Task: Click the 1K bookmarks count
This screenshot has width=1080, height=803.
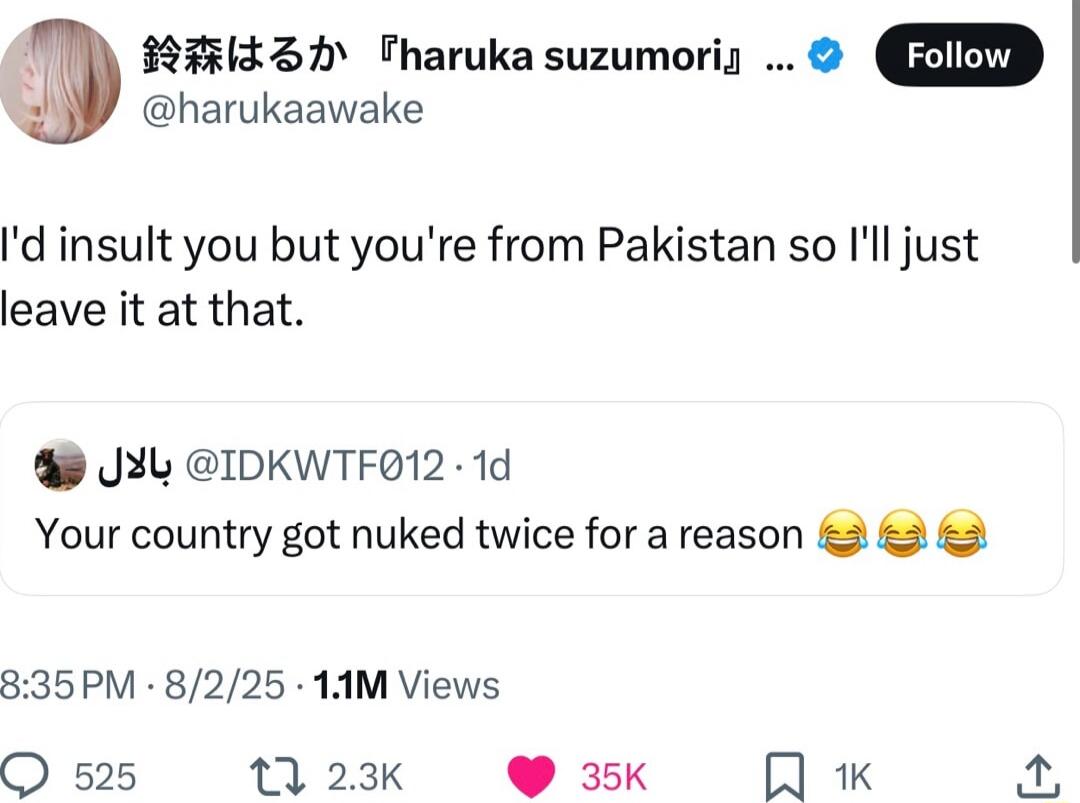Action: pyautogui.click(x=853, y=777)
